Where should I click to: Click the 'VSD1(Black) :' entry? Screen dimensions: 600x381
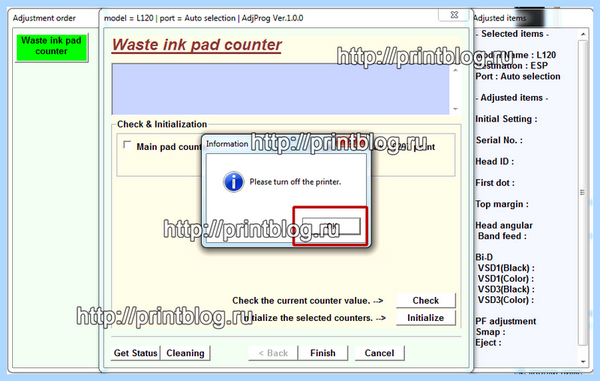pyautogui.click(x=506, y=268)
